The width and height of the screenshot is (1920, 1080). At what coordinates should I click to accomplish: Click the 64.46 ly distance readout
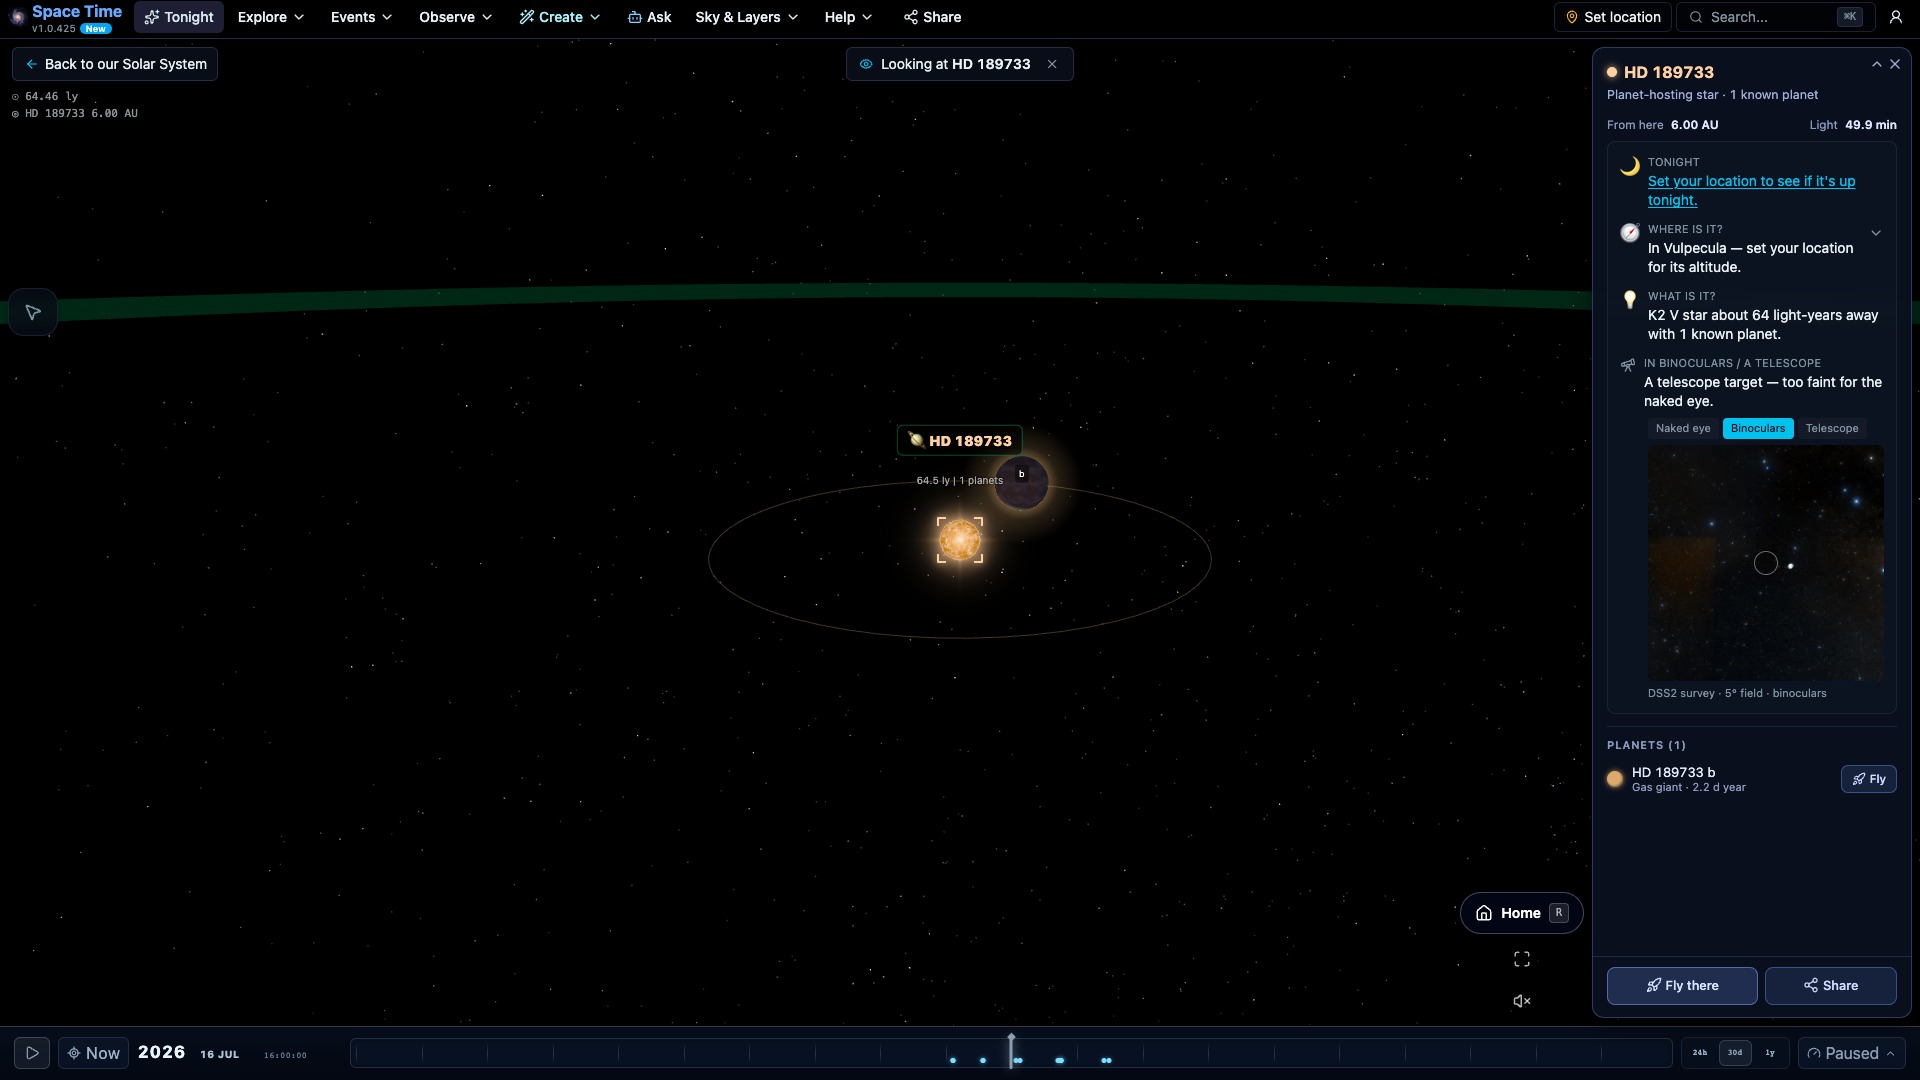click(x=51, y=97)
